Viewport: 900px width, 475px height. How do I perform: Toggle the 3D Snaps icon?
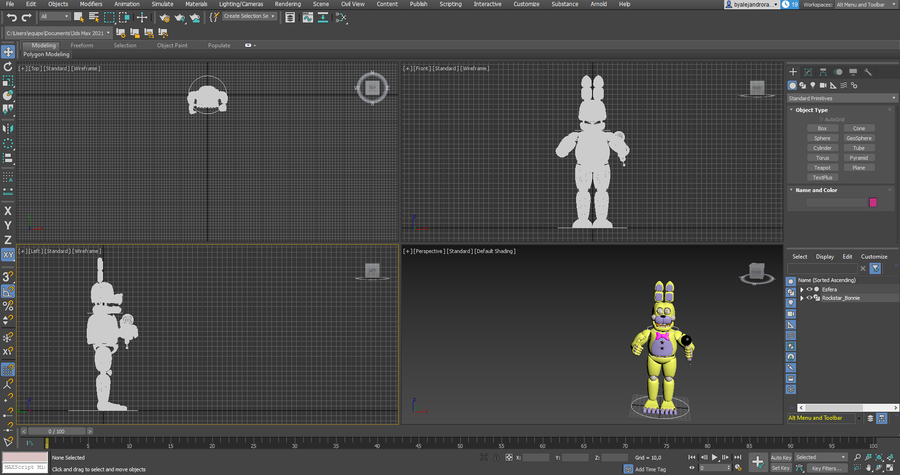8,277
